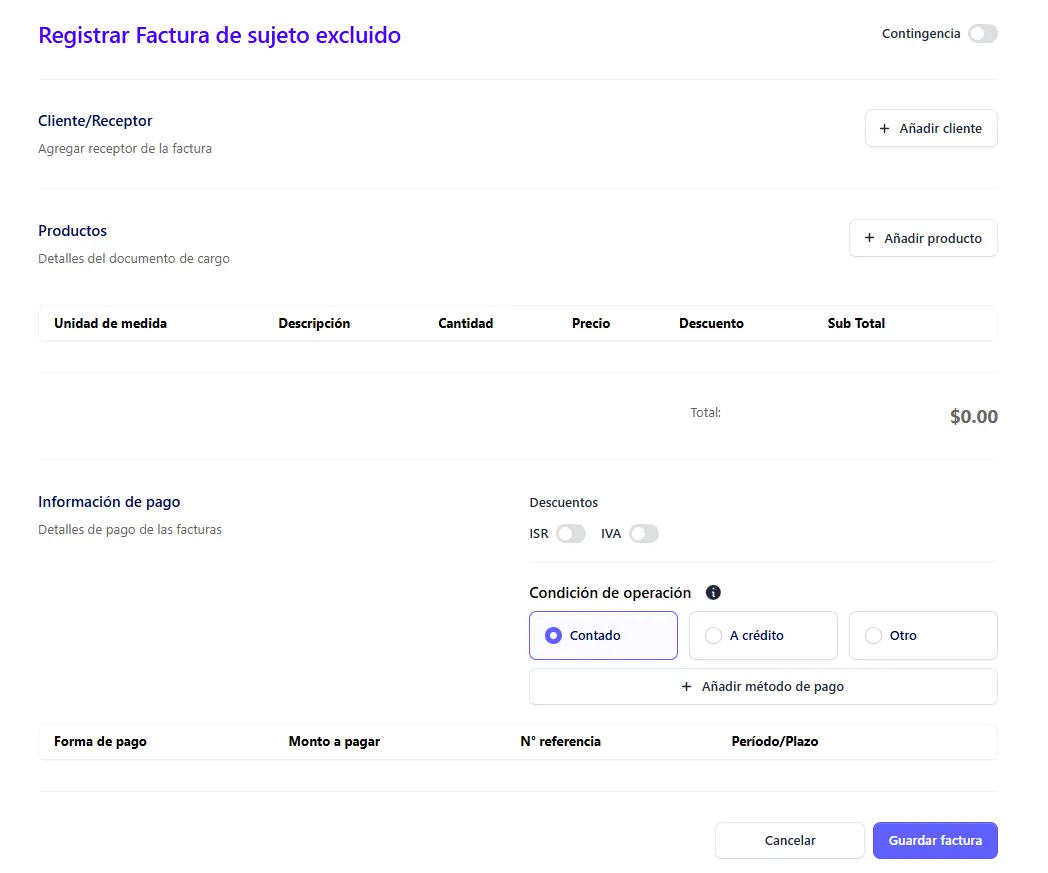Image resolution: width=1048 pixels, height=873 pixels.
Task: Save invoice with Guardar factura
Action: point(934,841)
